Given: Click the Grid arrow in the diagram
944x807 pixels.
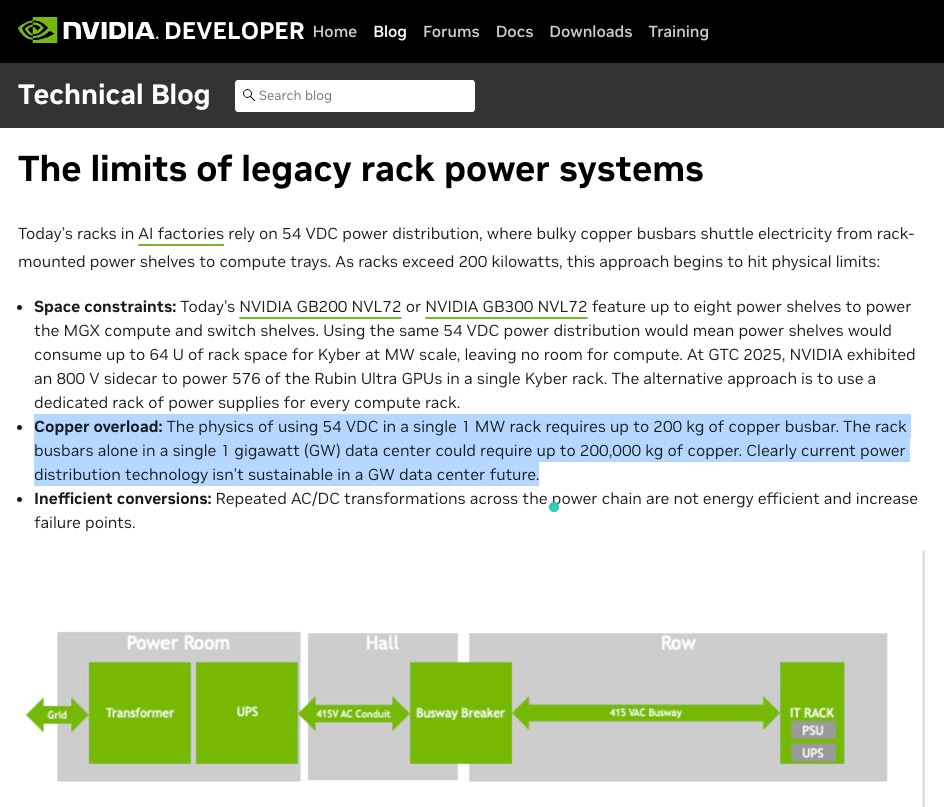Looking at the screenshot, I should (57, 715).
